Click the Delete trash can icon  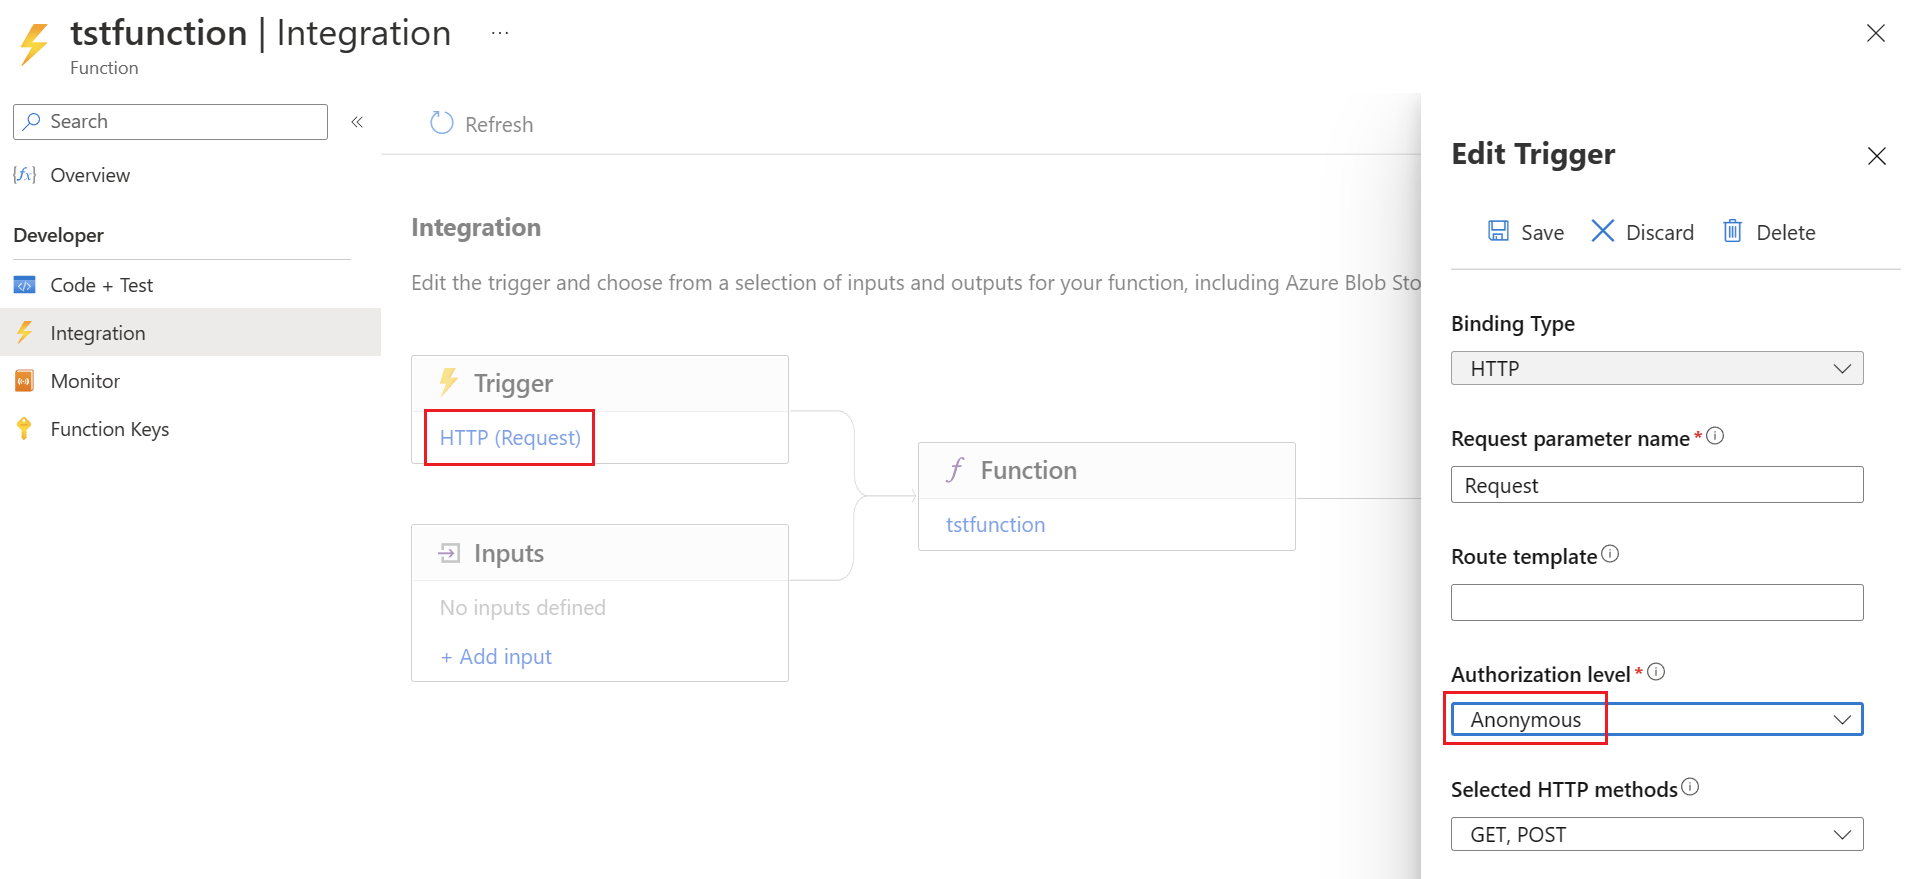coord(1732,231)
